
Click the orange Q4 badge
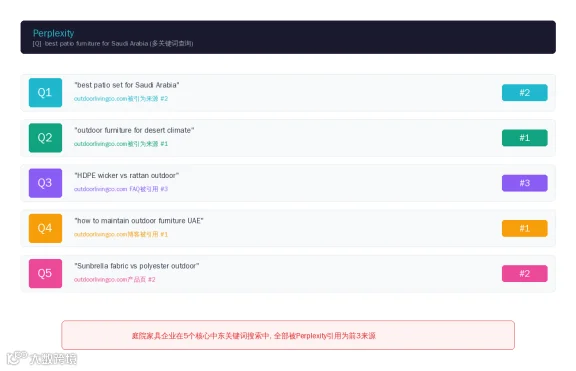pyautogui.click(x=45, y=228)
